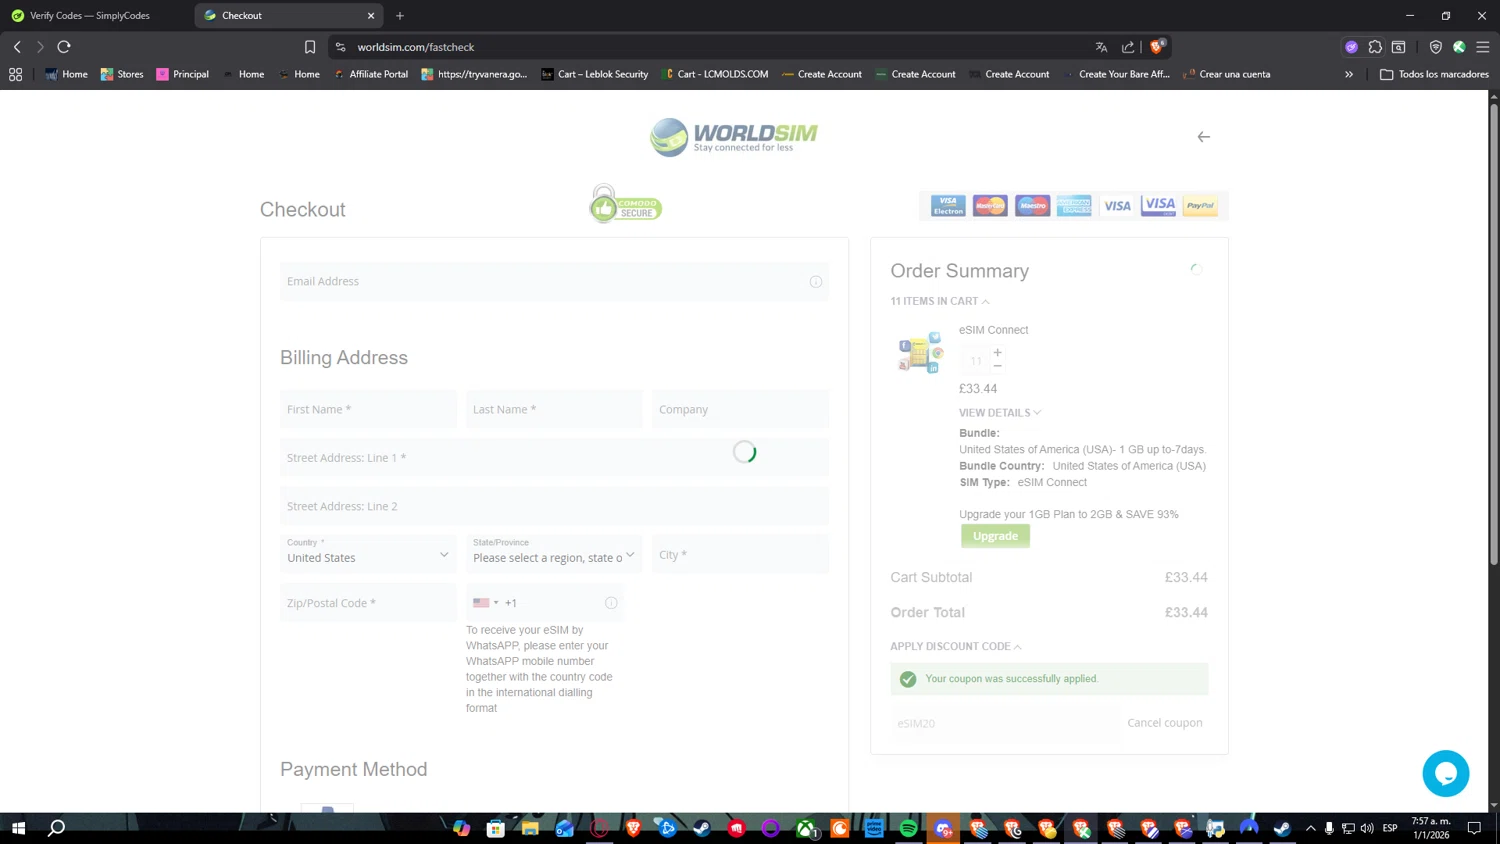Open the State/Province dropdown
The image size is (1500, 844).
tap(554, 554)
